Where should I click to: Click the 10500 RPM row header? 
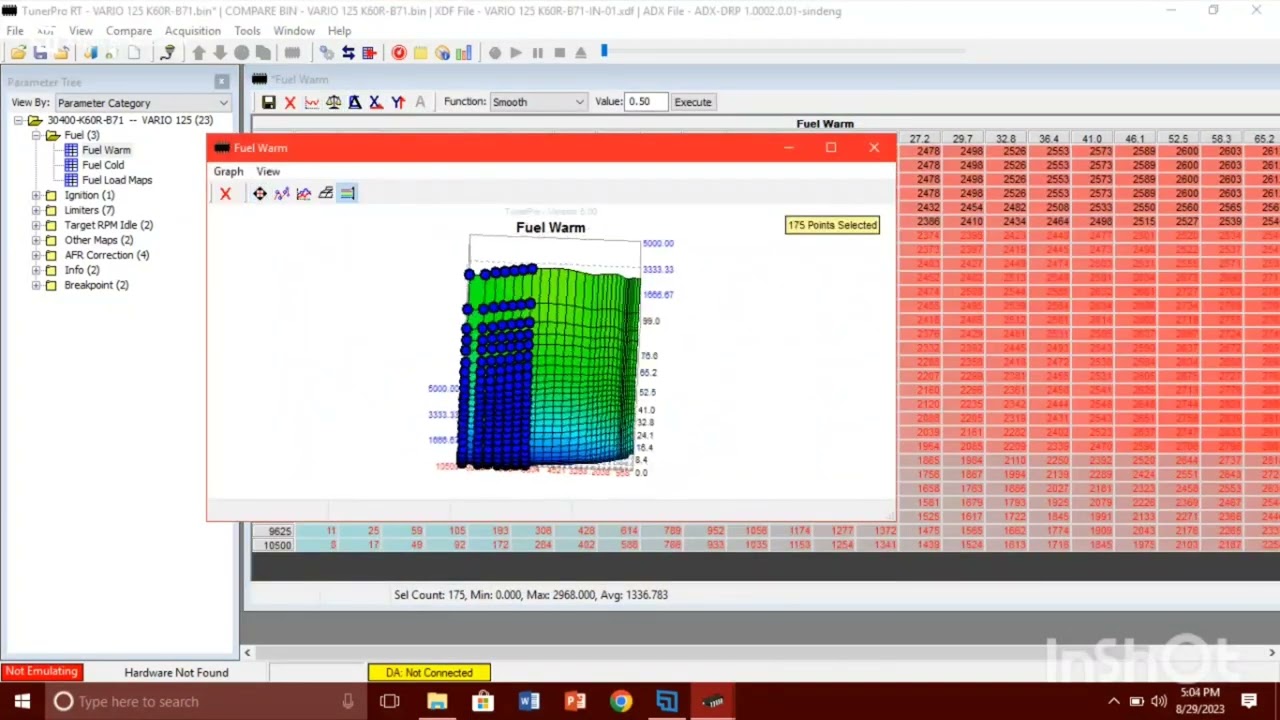pos(273,545)
